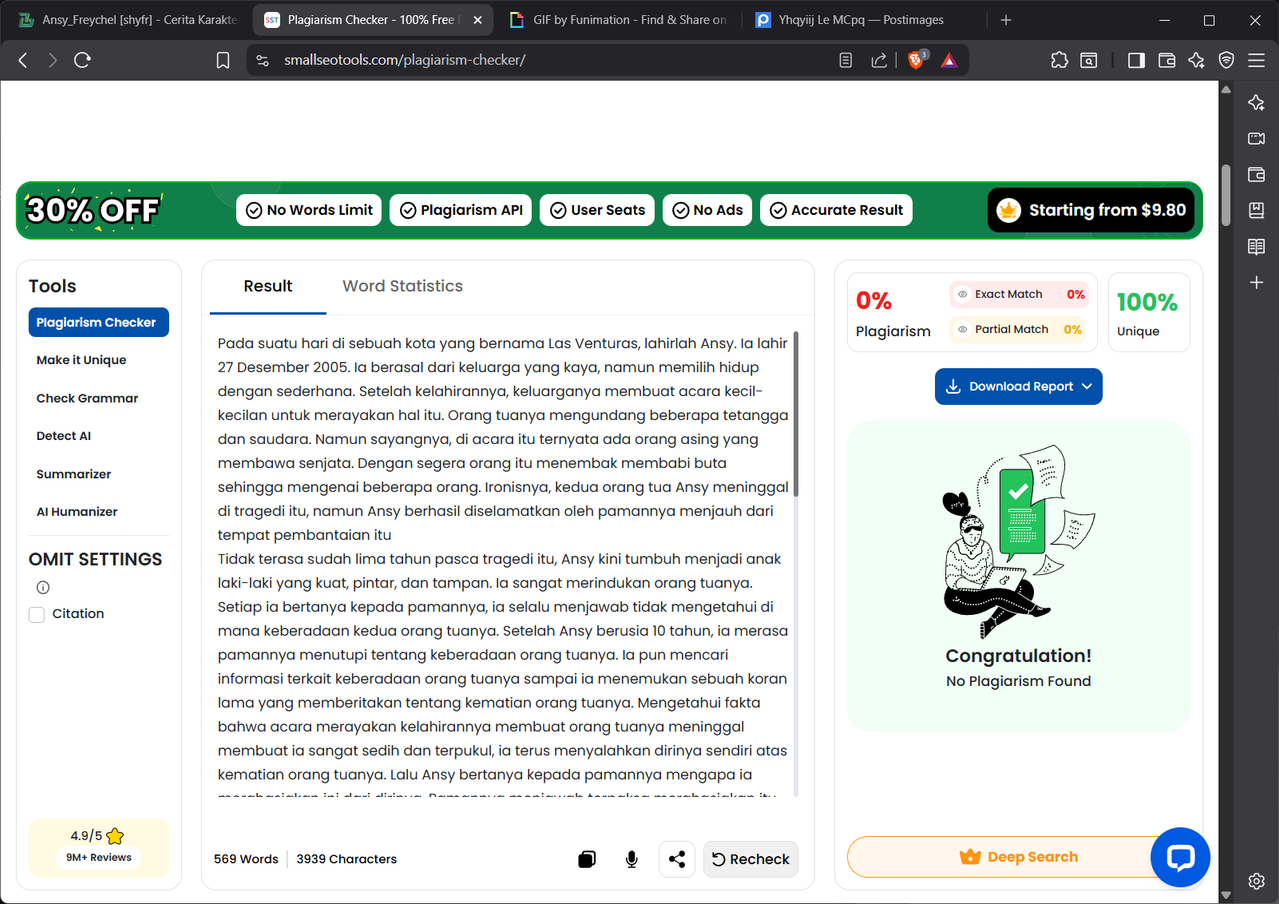Click the 30% OFF banner text
Screen dimensions: 1279x904
[93, 210]
